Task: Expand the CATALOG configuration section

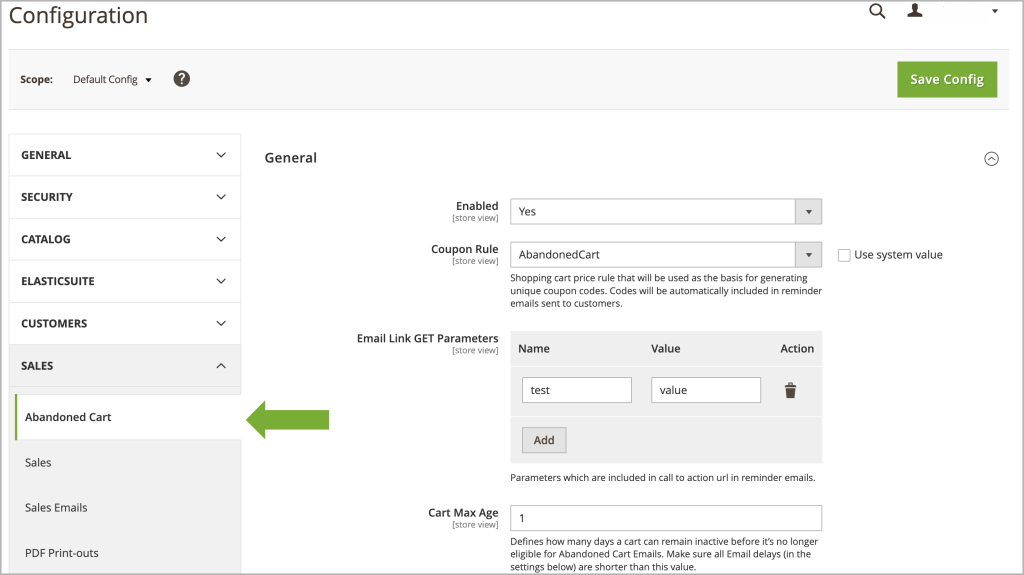Action: [125, 240]
